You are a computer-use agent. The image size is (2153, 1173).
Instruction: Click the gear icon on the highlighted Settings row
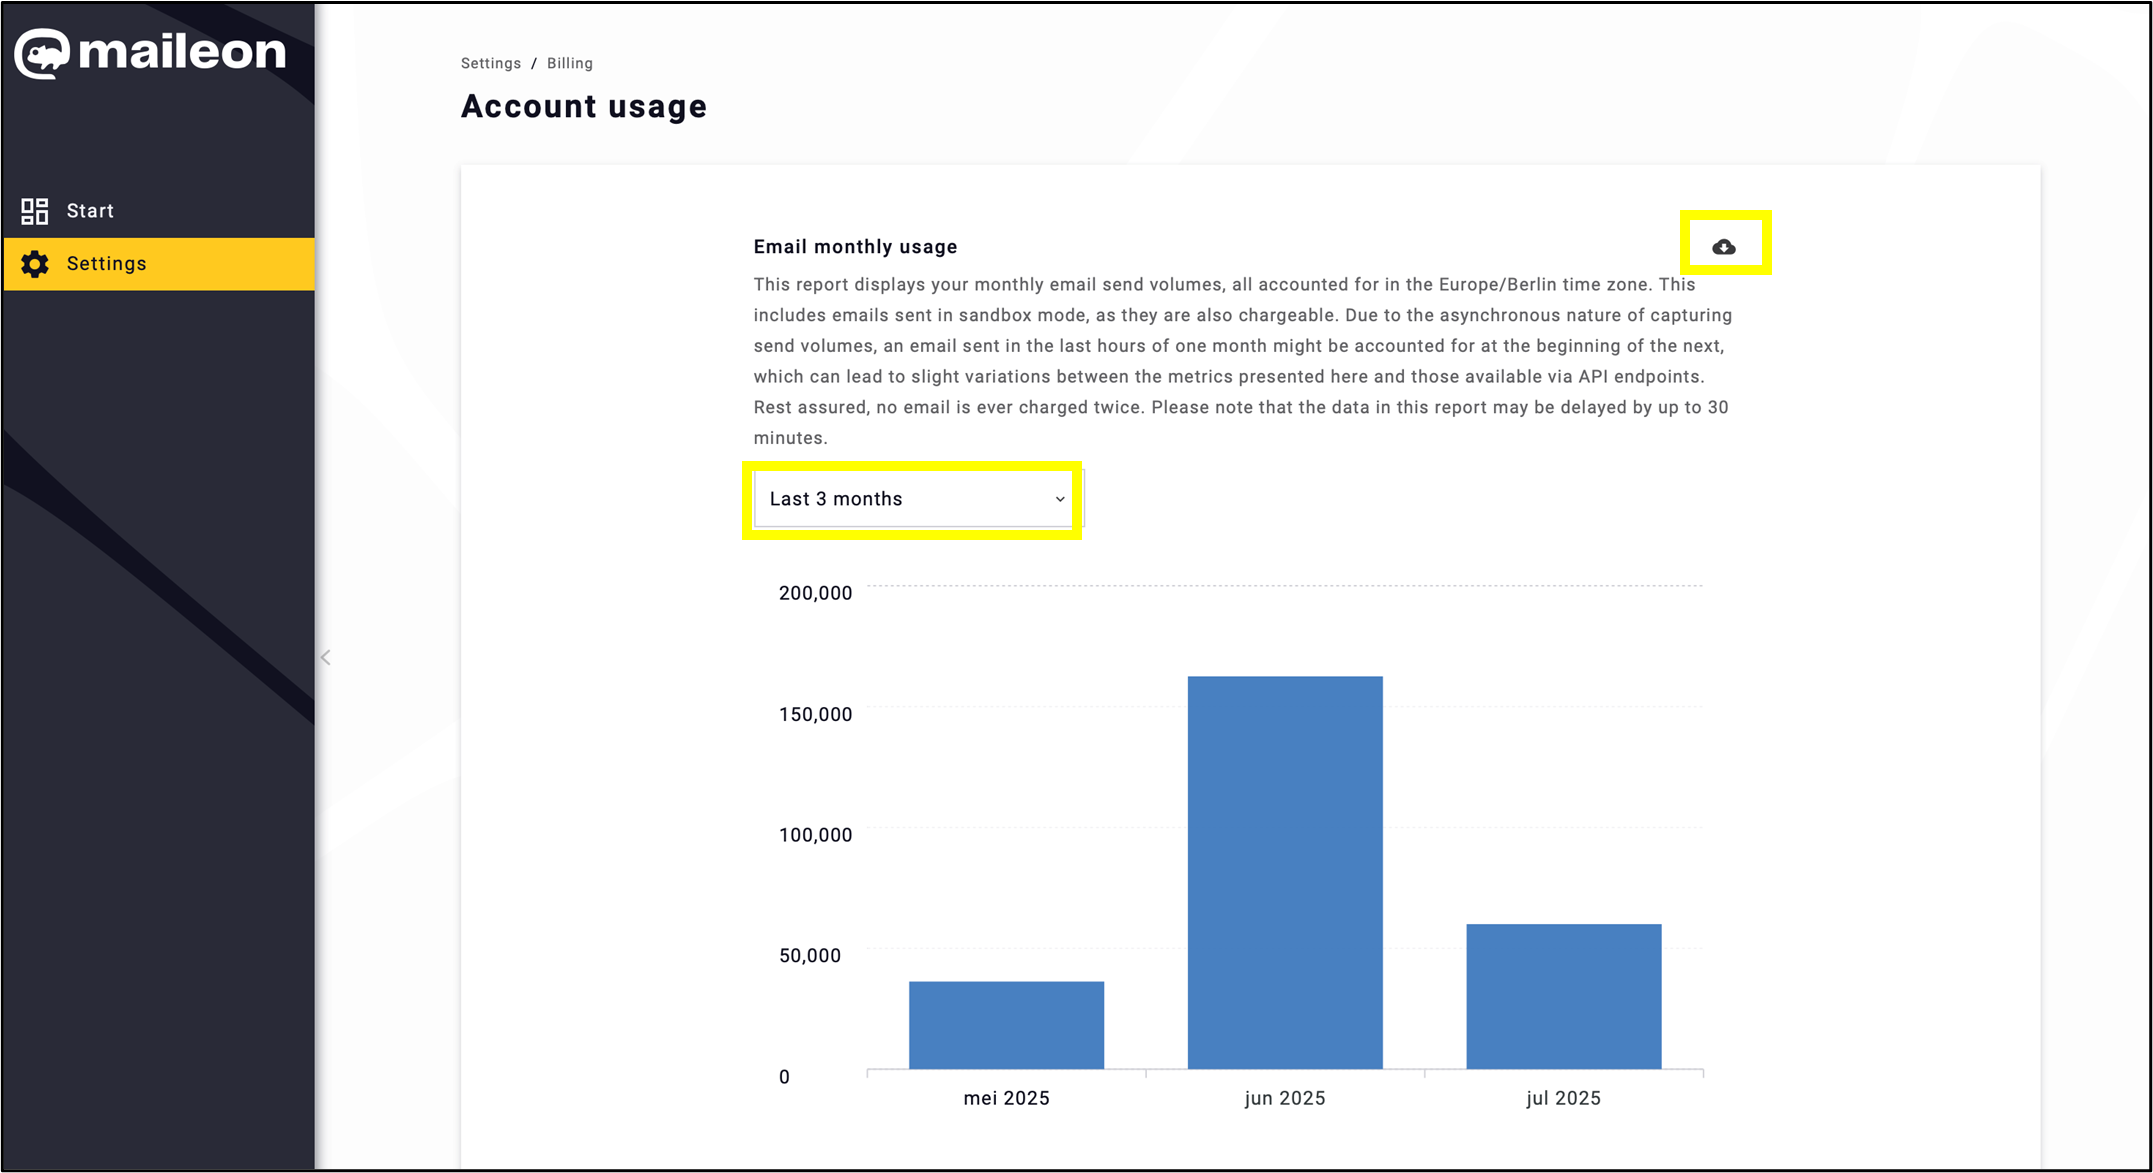33,263
